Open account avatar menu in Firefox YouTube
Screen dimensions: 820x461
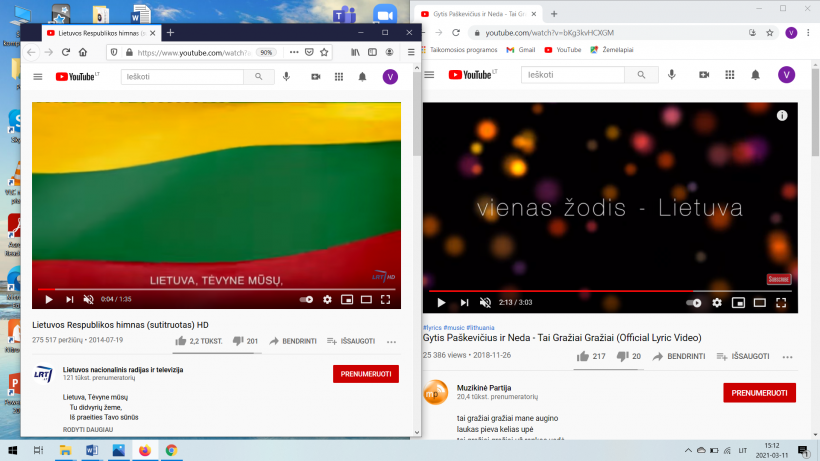pos(390,77)
